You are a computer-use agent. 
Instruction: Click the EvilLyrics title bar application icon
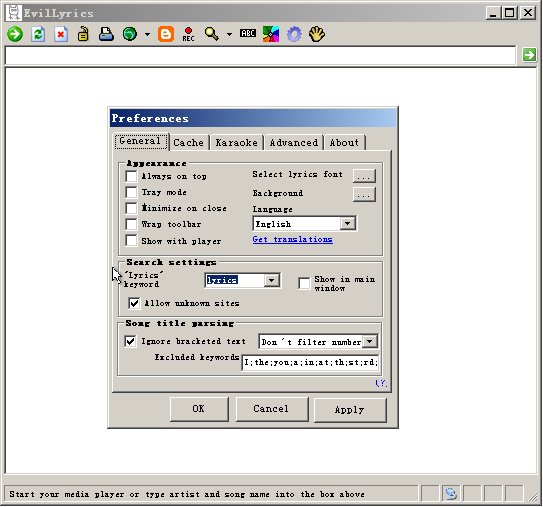coord(14,14)
